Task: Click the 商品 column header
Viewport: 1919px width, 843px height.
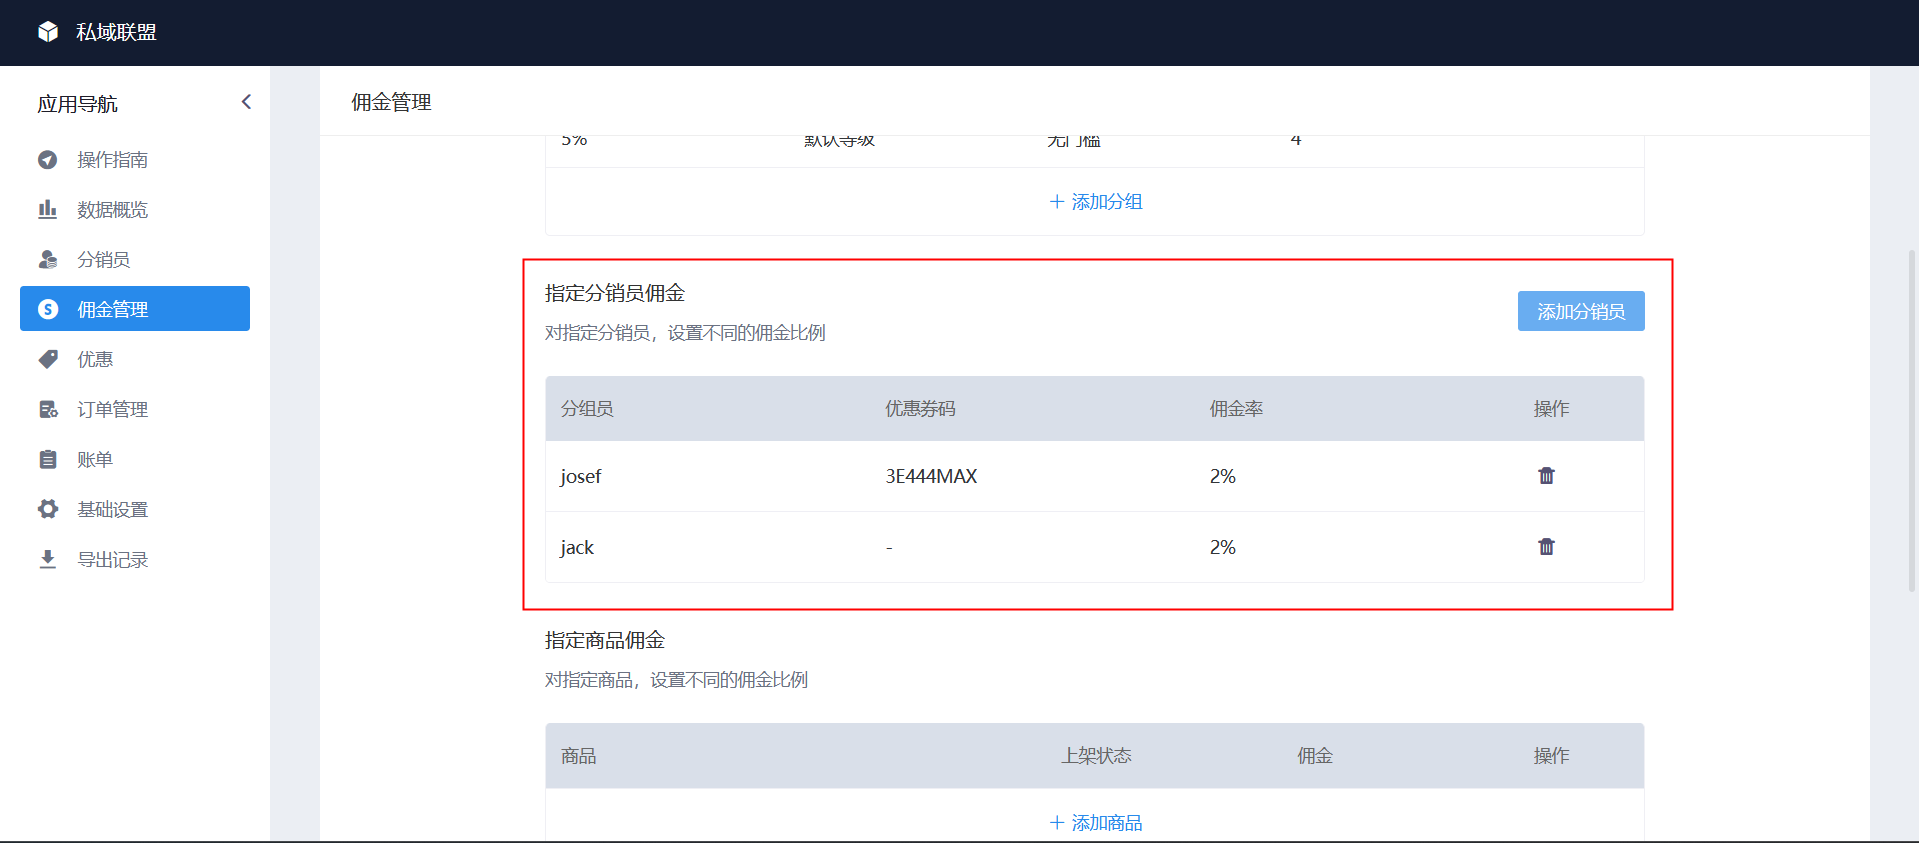Action: click(578, 756)
